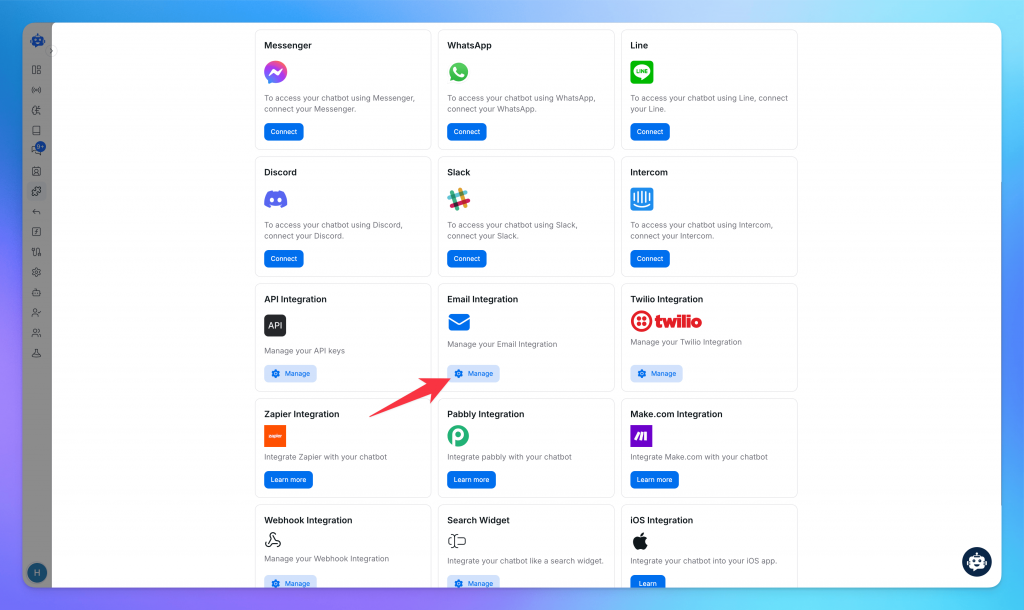1024x610 pixels.
Task: Click the Zapier orange logo
Action: coord(275,436)
